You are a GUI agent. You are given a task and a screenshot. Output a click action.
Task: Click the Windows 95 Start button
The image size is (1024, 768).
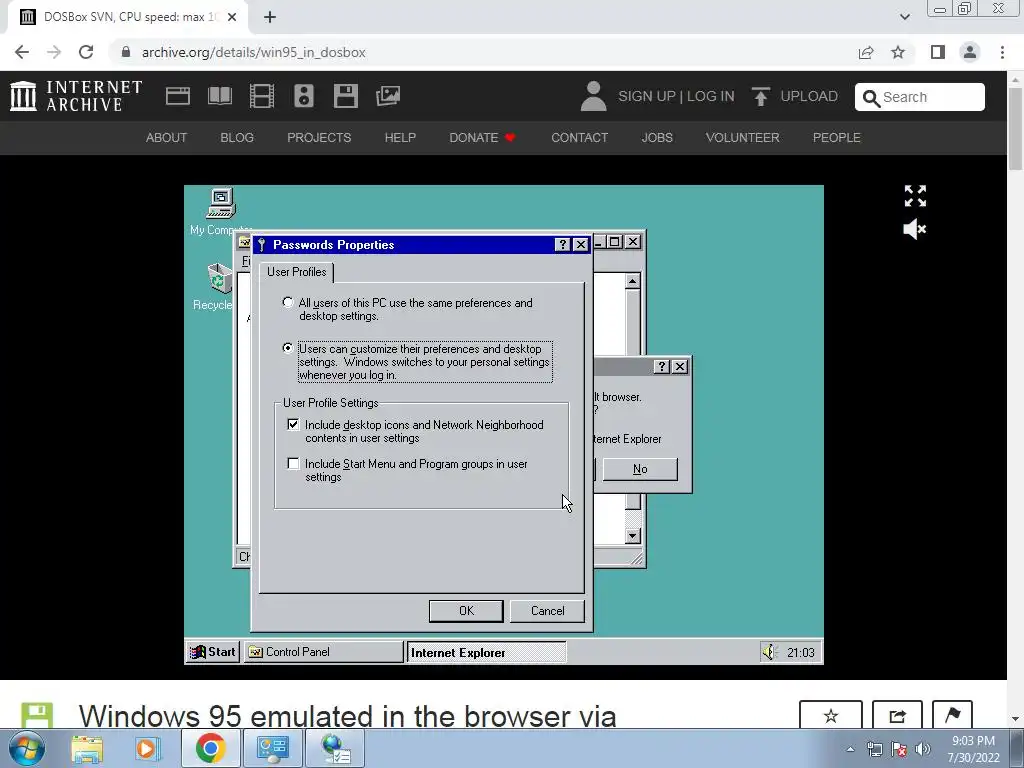point(212,652)
